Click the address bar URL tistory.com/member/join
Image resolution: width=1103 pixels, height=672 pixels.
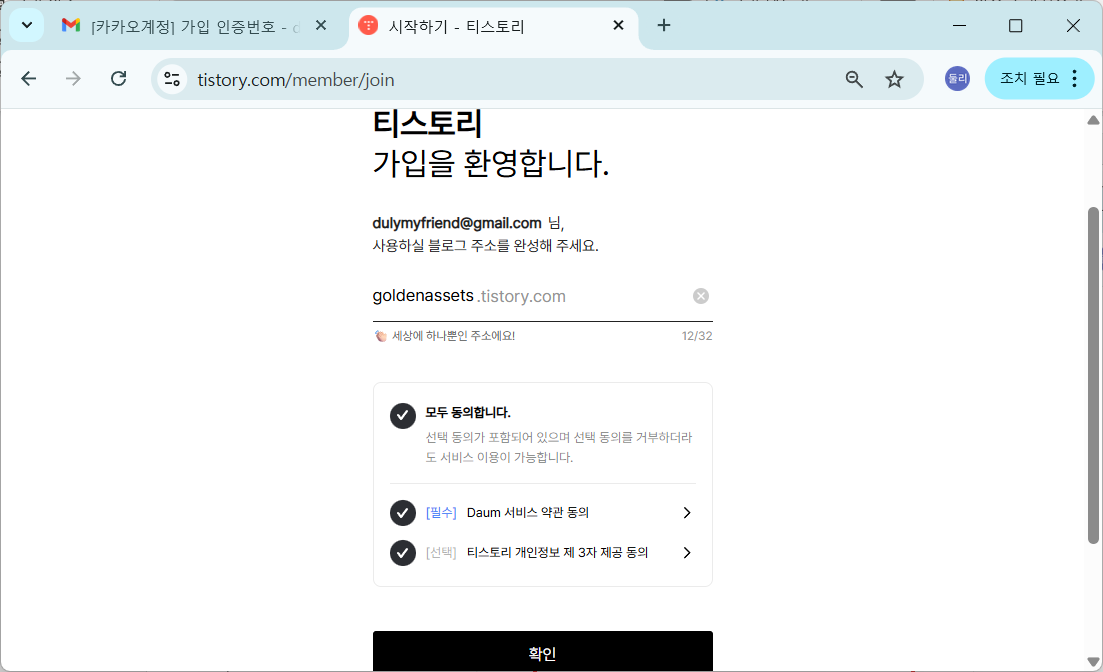pyautogui.click(x=295, y=80)
